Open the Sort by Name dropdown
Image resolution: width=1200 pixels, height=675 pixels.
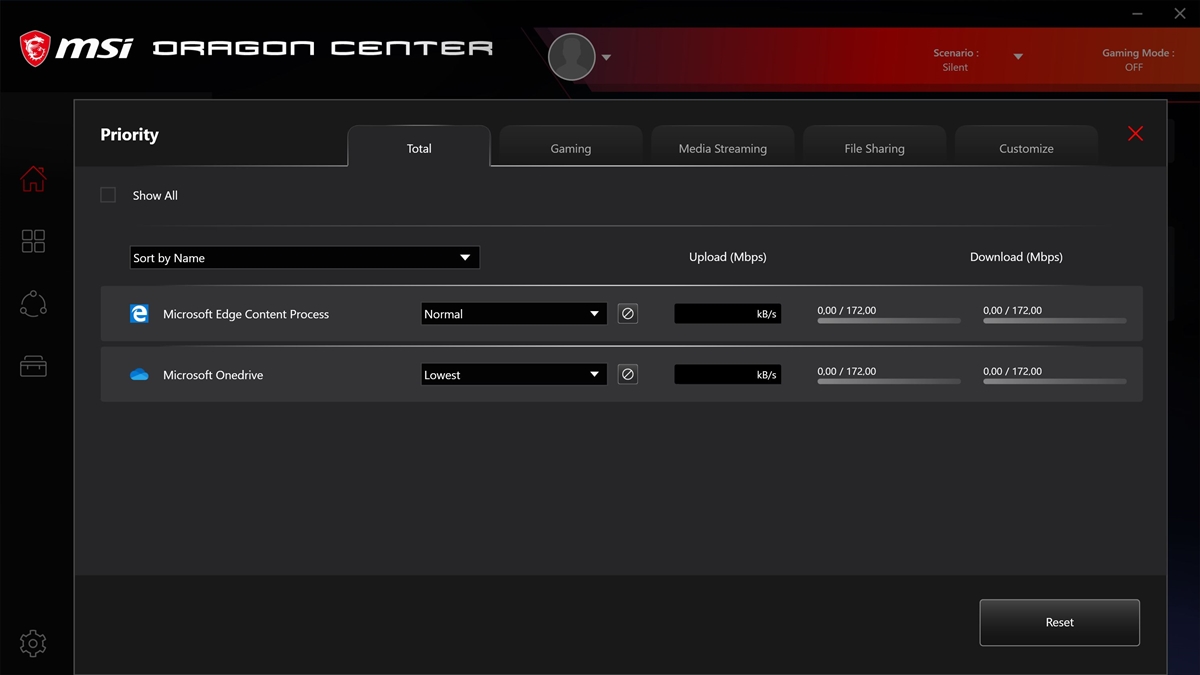[305, 258]
